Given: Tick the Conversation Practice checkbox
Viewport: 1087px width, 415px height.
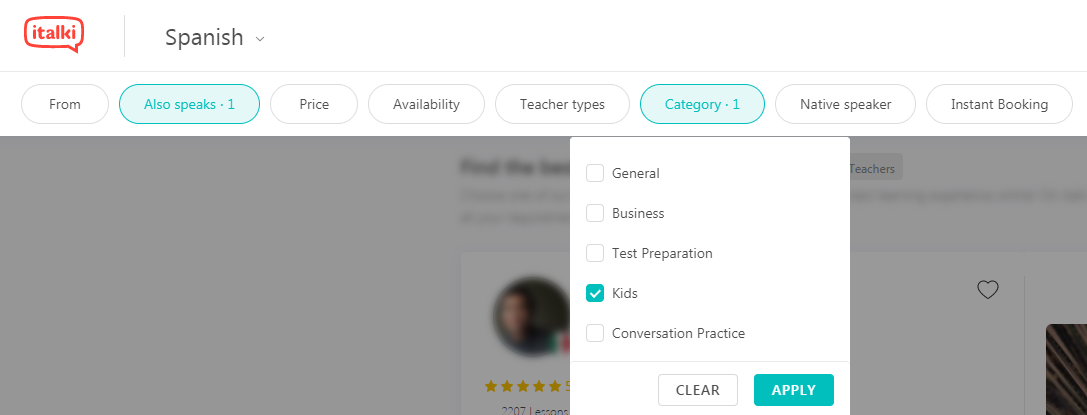Looking at the screenshot, I should pyautogui.click(x=595, y=333).
